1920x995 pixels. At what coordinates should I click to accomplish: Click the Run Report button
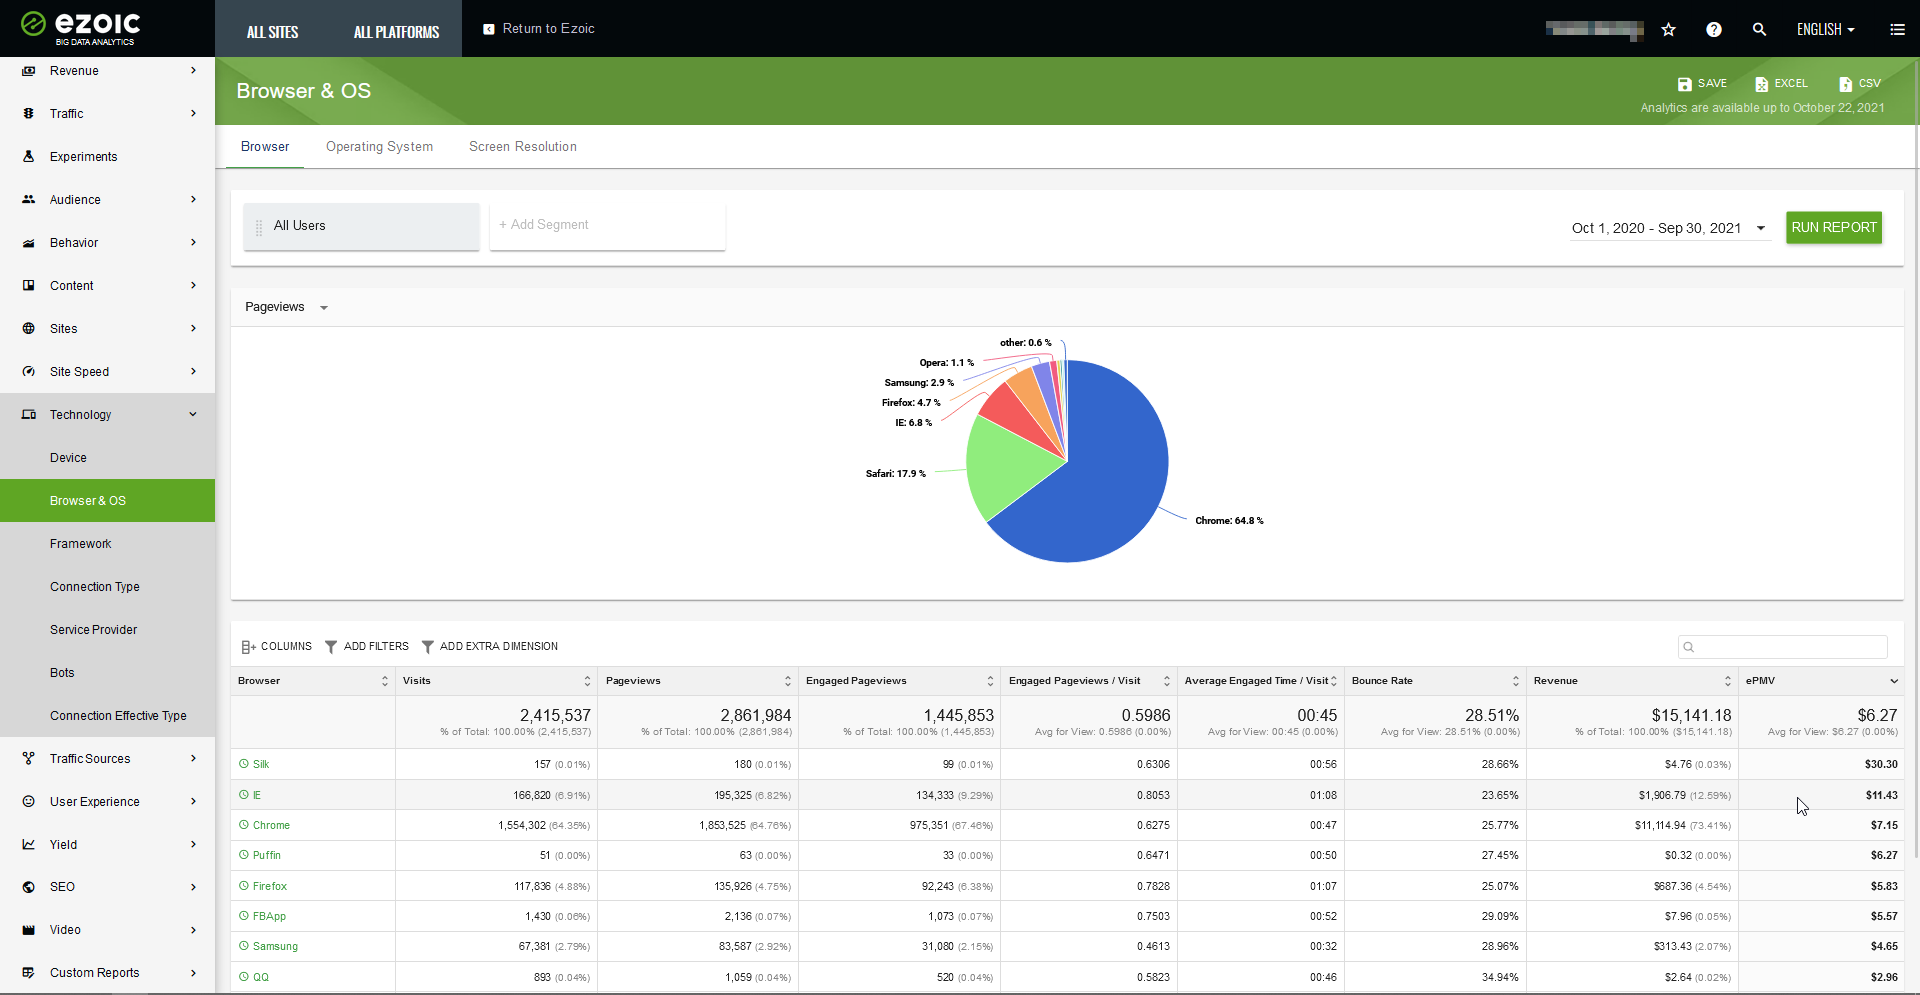coord(1833,228)
